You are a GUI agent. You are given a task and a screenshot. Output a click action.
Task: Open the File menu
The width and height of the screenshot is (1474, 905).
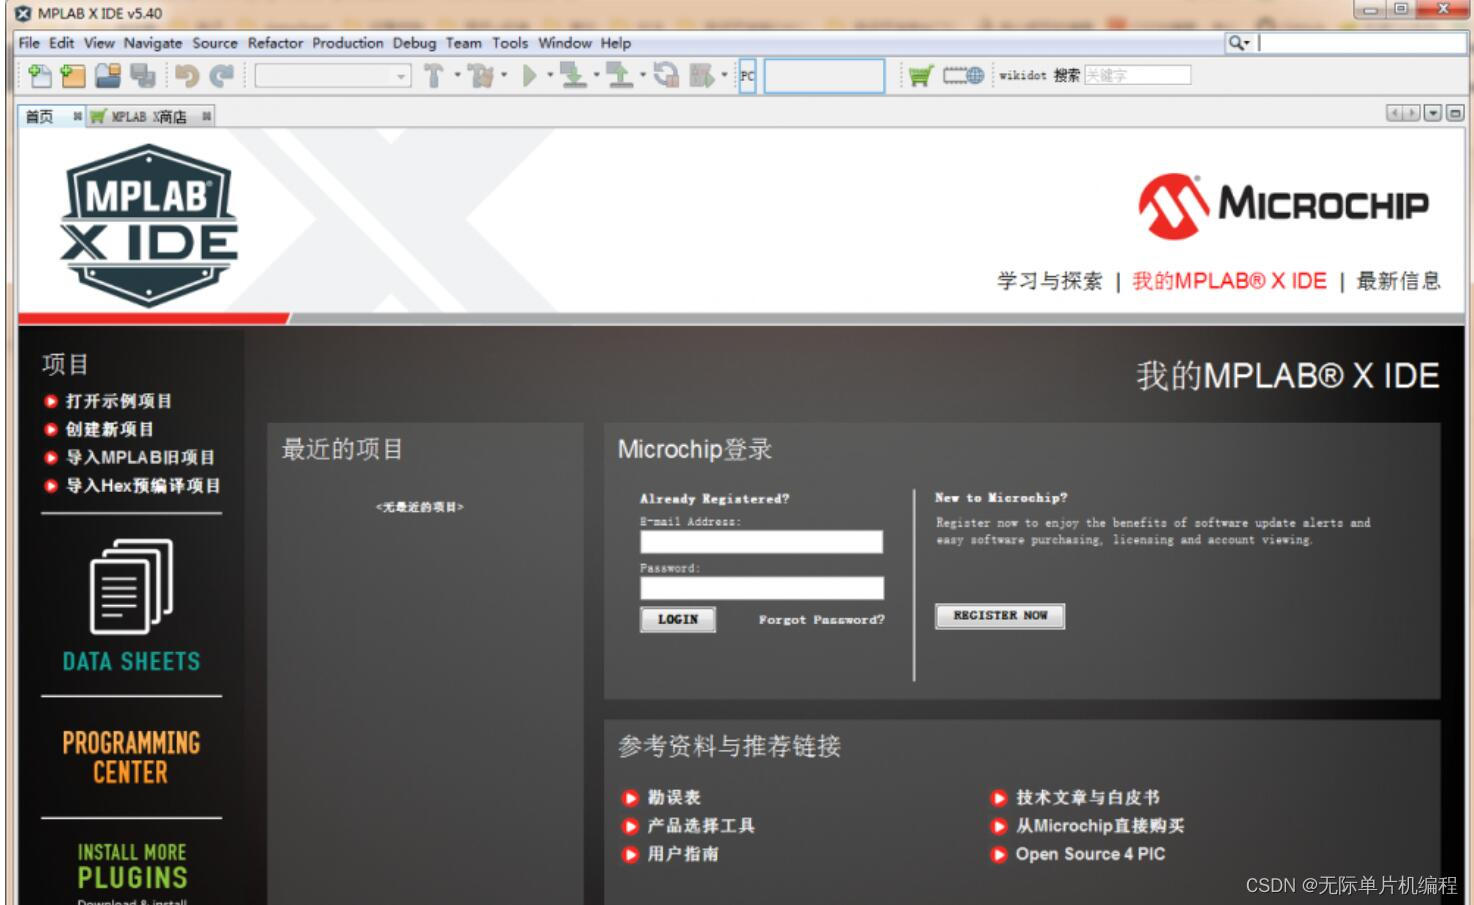(x=29, y=43)
